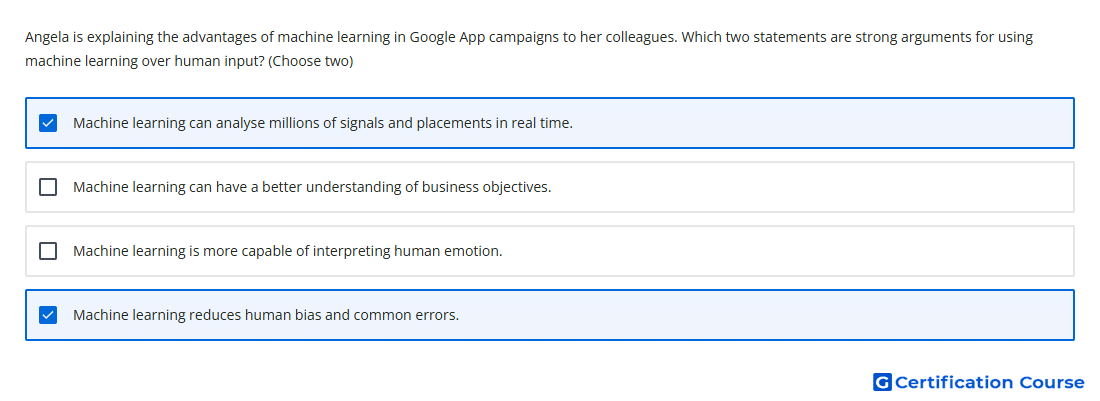Untick the blue checkmark beside "human bias" answer
The width and height of the screenshot is (1100, 401).
(x=48, y=315)
